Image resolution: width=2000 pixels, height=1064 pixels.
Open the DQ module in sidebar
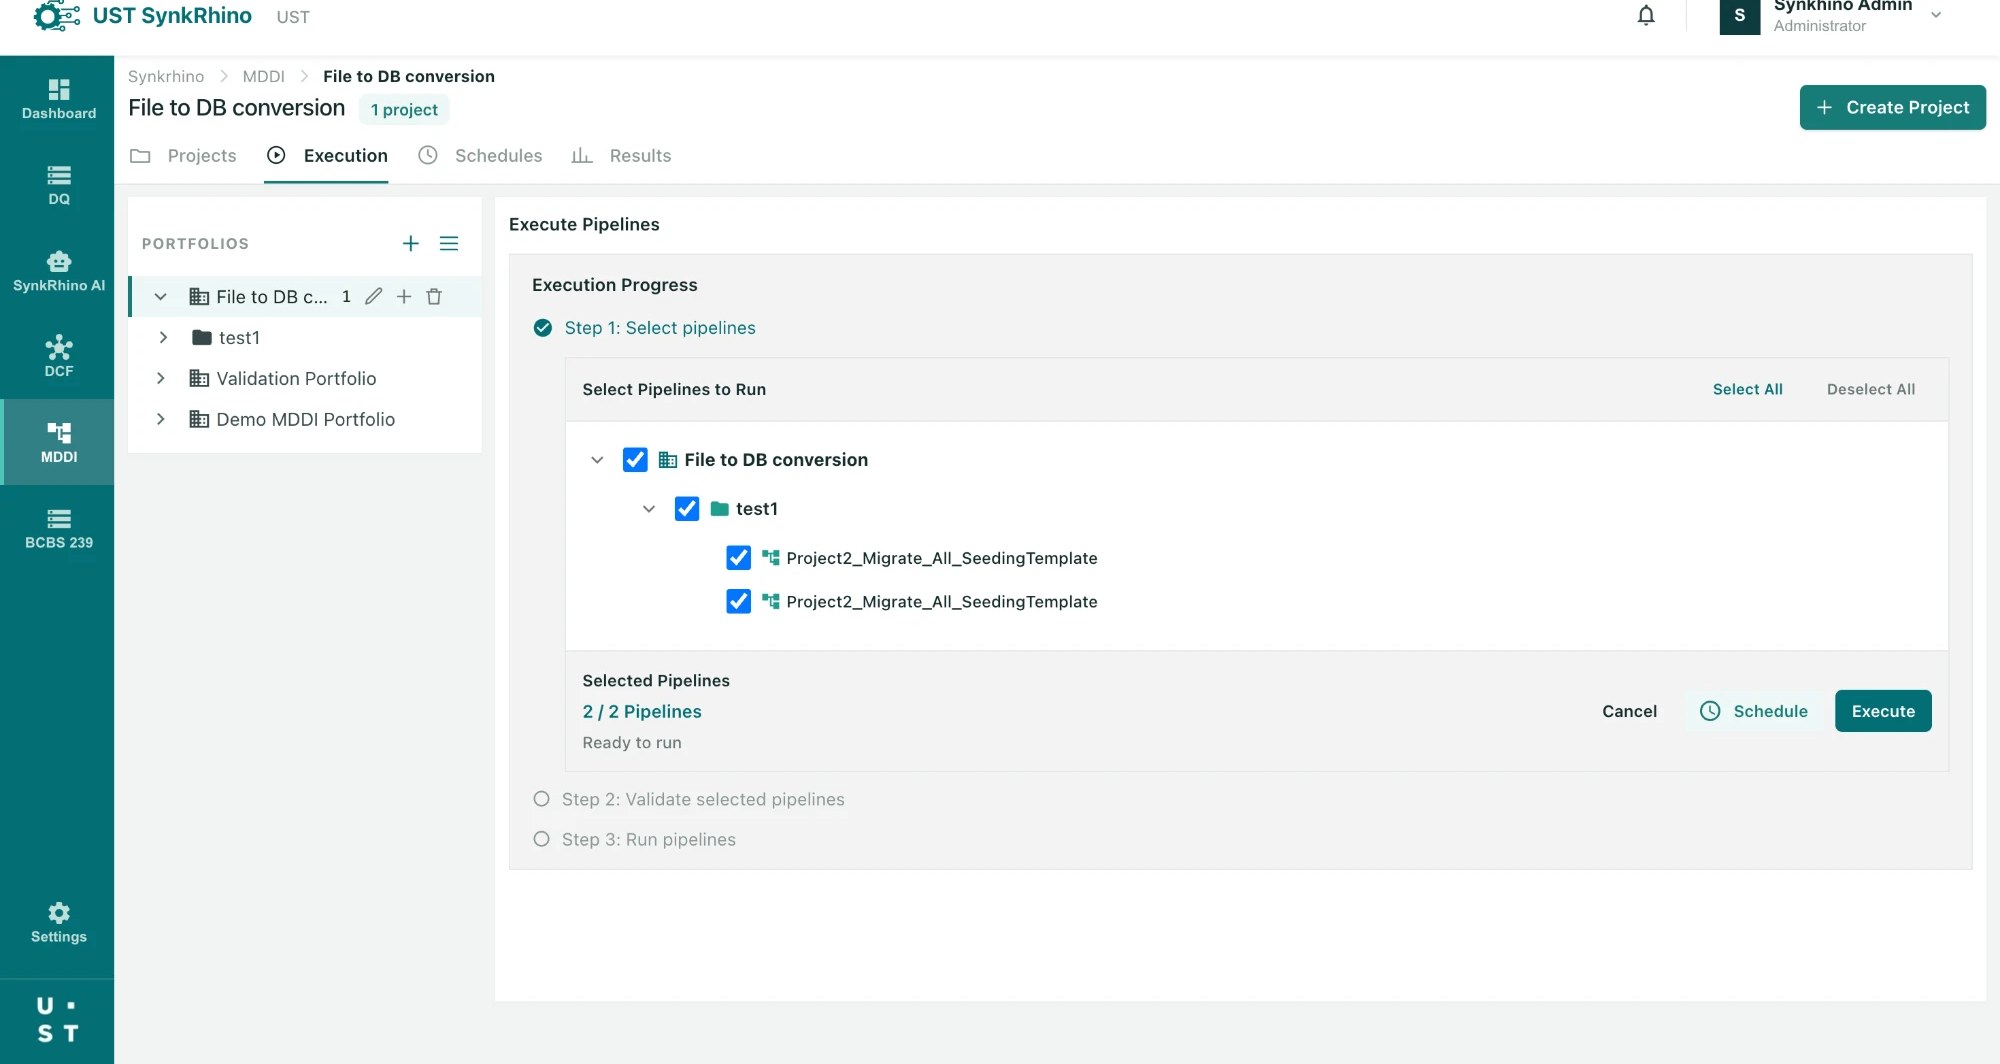(58, 185)
